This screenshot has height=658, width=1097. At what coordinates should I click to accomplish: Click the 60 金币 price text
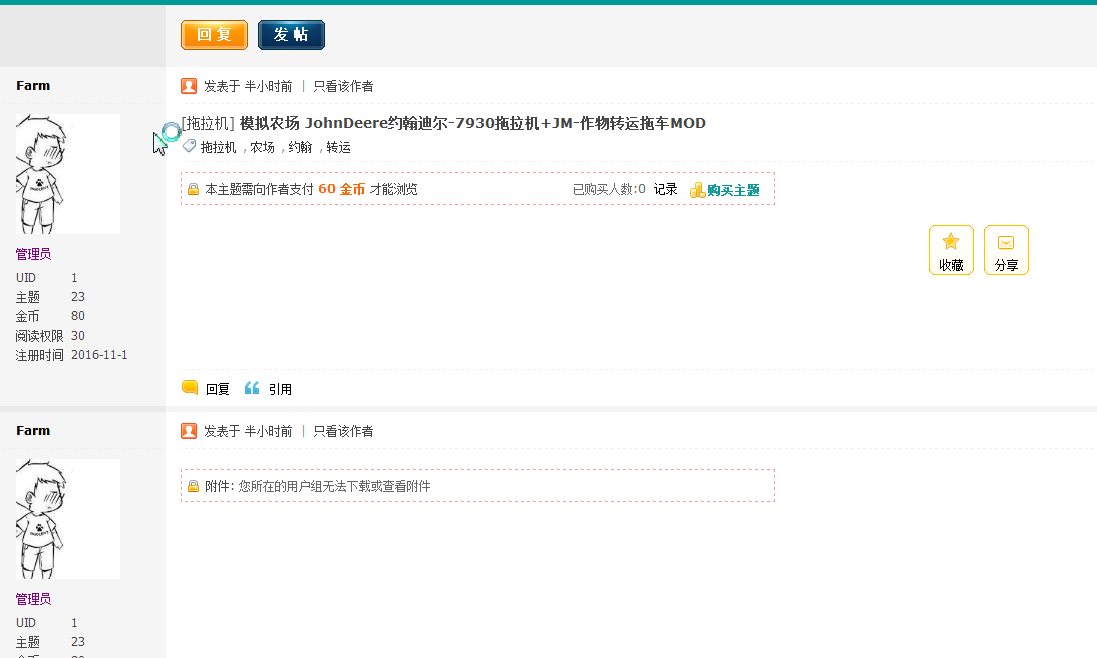coord(341,189)
